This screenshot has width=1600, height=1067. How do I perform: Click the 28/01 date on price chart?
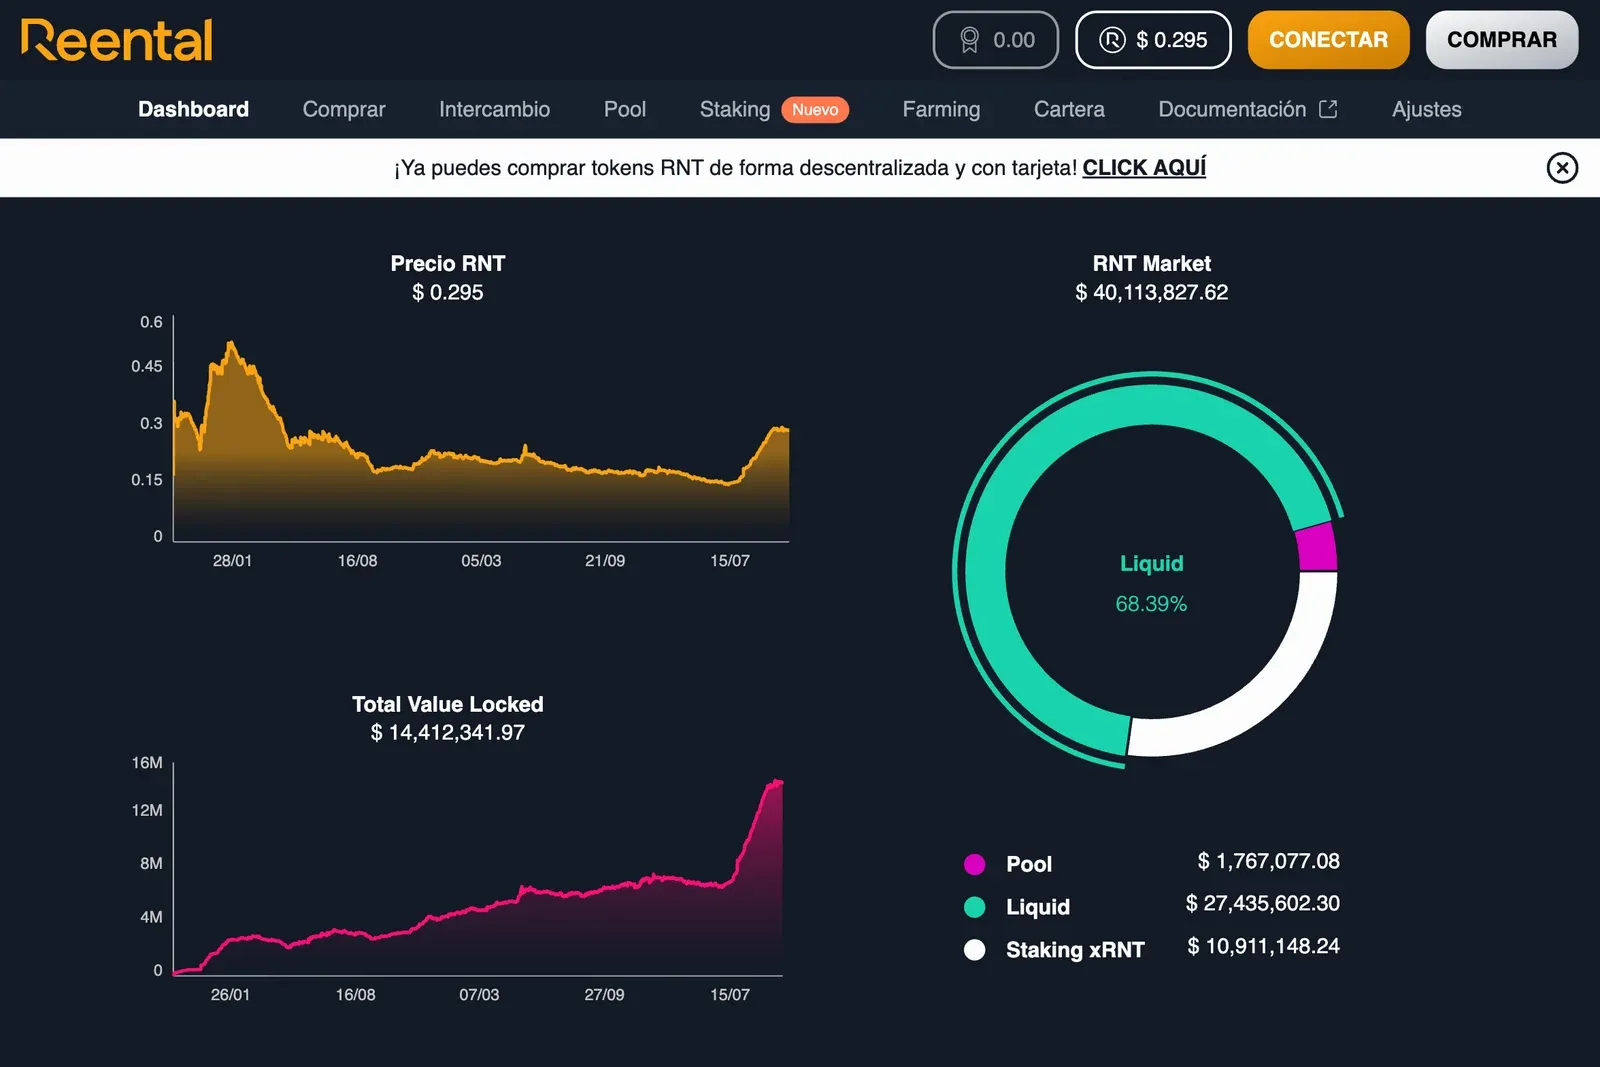click(x=232, y=561)
